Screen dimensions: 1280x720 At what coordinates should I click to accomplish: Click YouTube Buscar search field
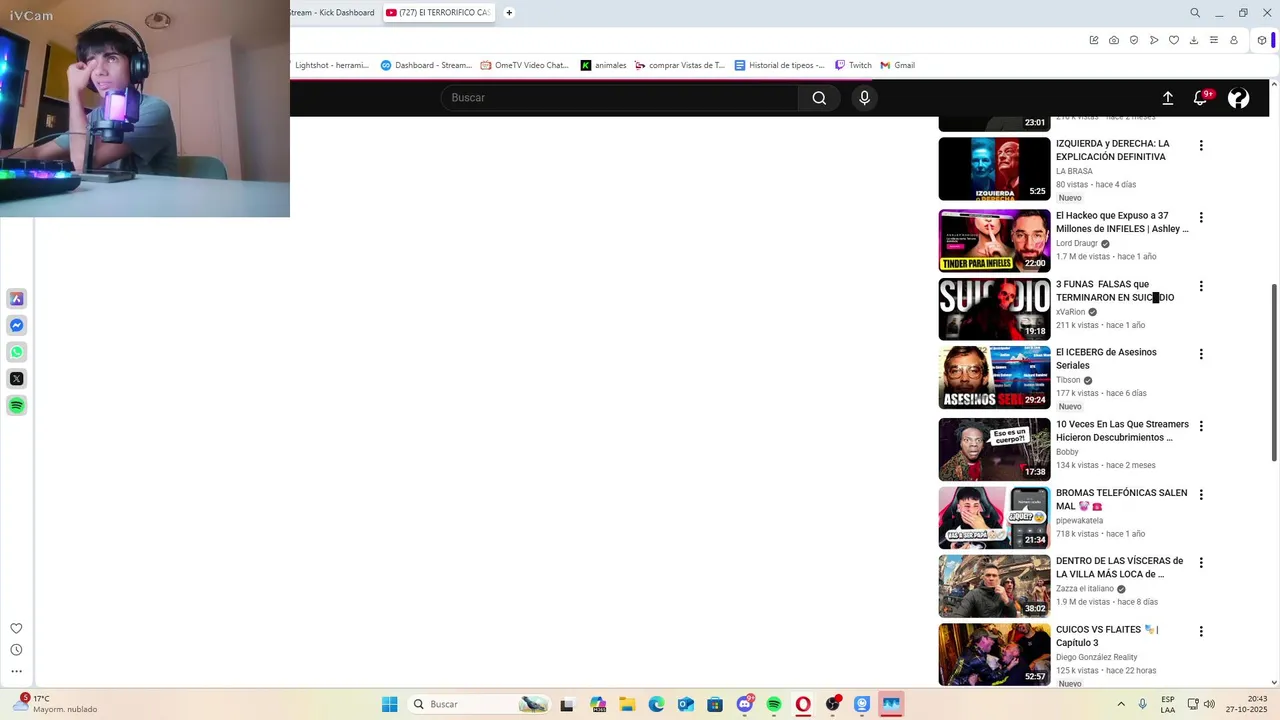(x=620, y=98)
